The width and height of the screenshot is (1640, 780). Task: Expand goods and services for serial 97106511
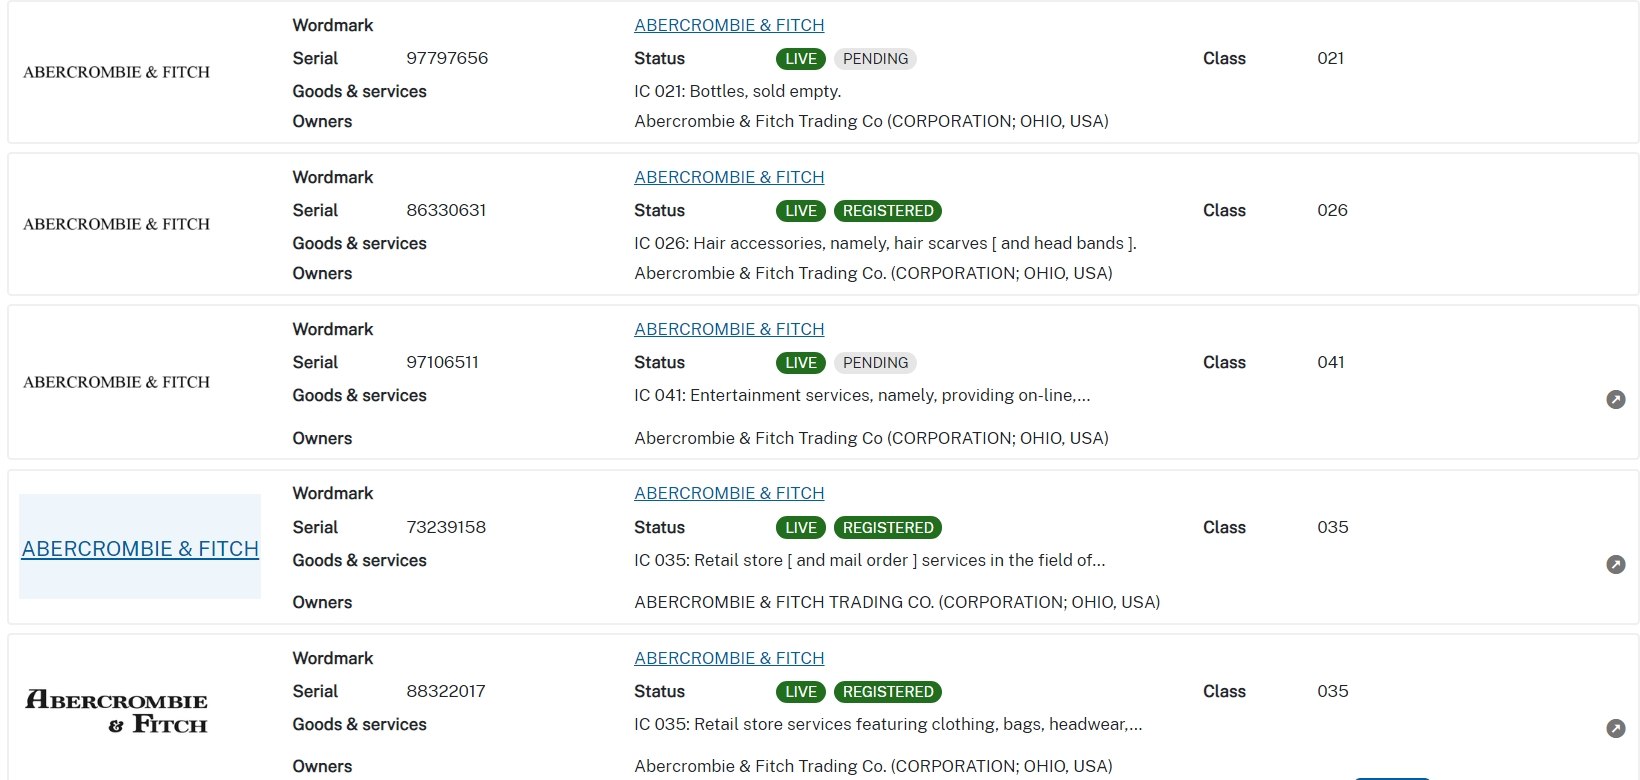coord(1615,400)
